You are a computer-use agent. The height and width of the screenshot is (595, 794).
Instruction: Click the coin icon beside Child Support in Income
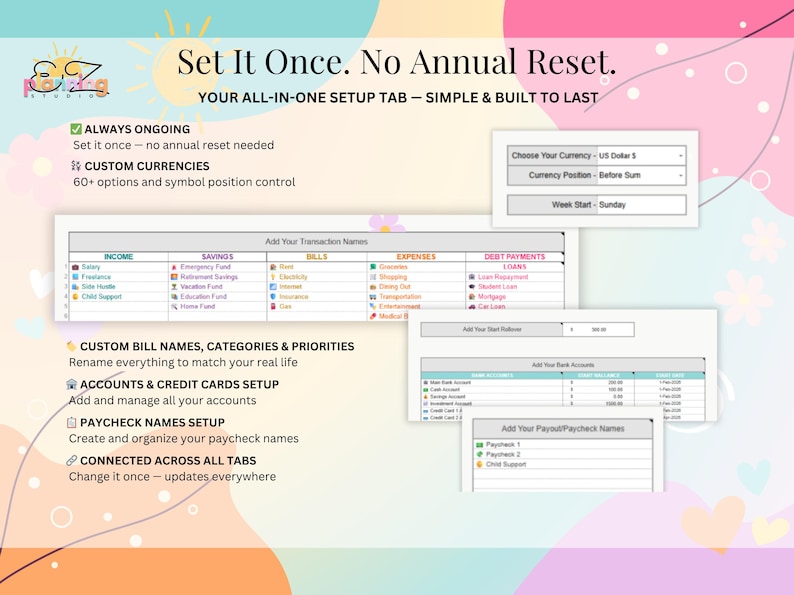75,297
